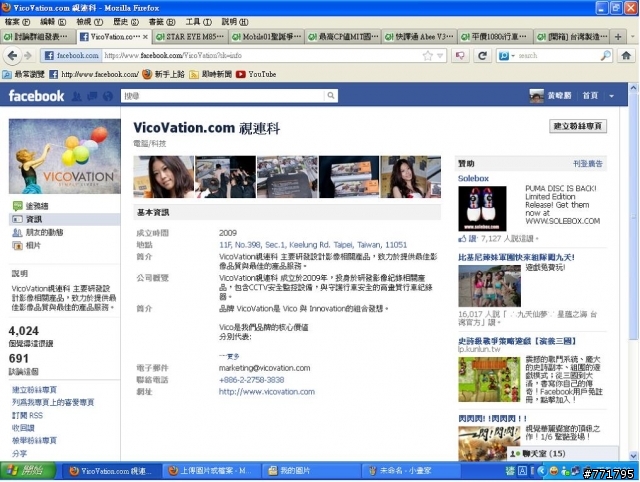
Task: Open the browser Home page icon
Action: pos(626,56)
